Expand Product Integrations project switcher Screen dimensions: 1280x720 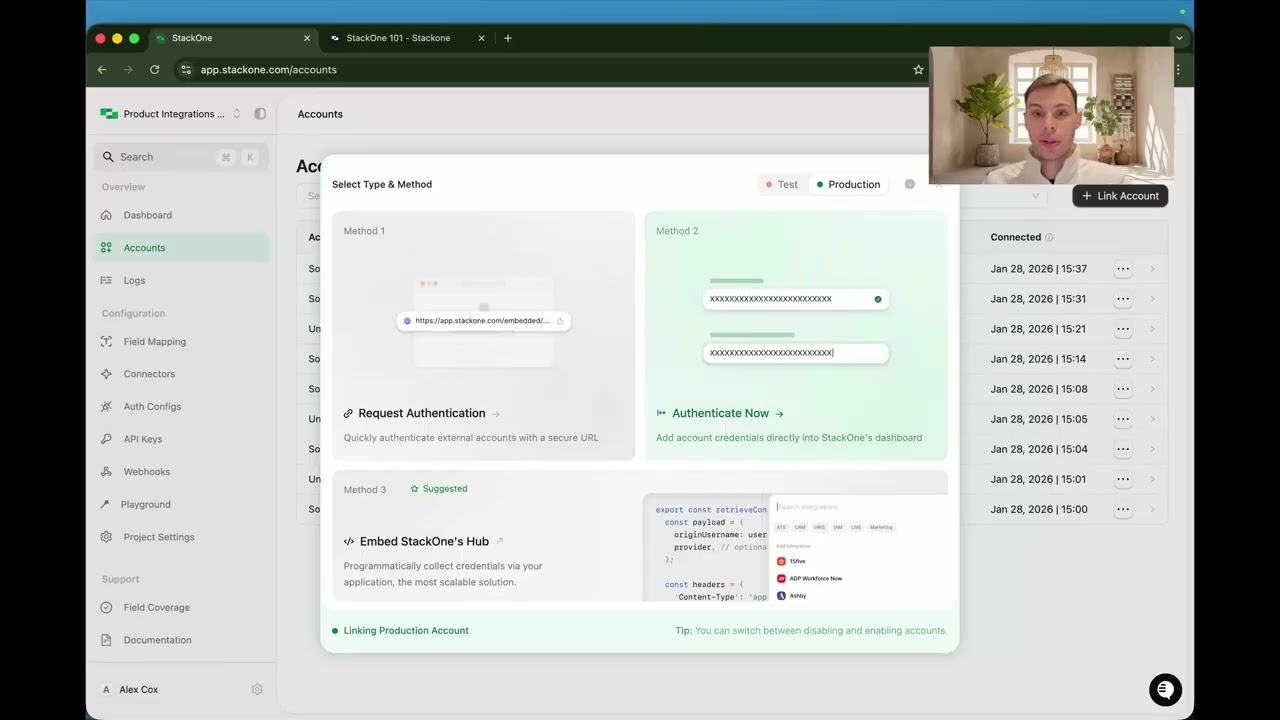(x=171, y=114)
